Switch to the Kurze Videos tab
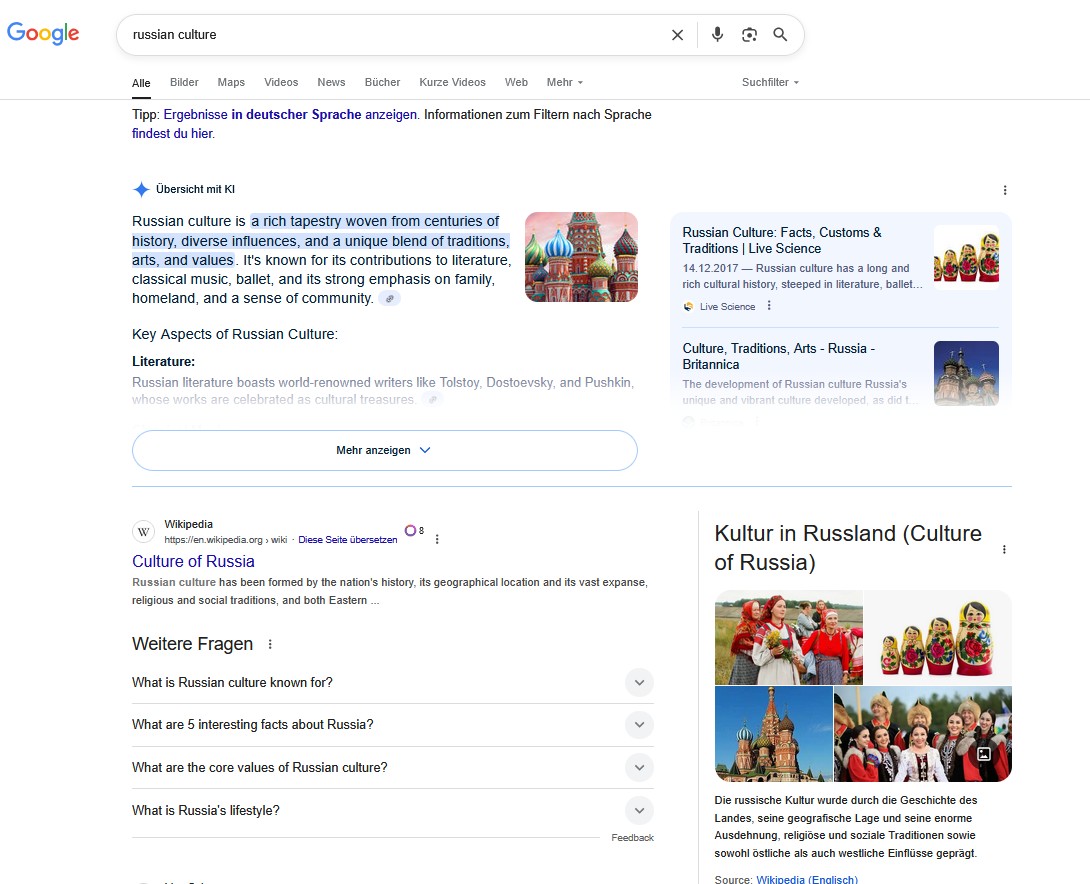This screenshot has height=884, width=1090. click(x=453, y=82)
